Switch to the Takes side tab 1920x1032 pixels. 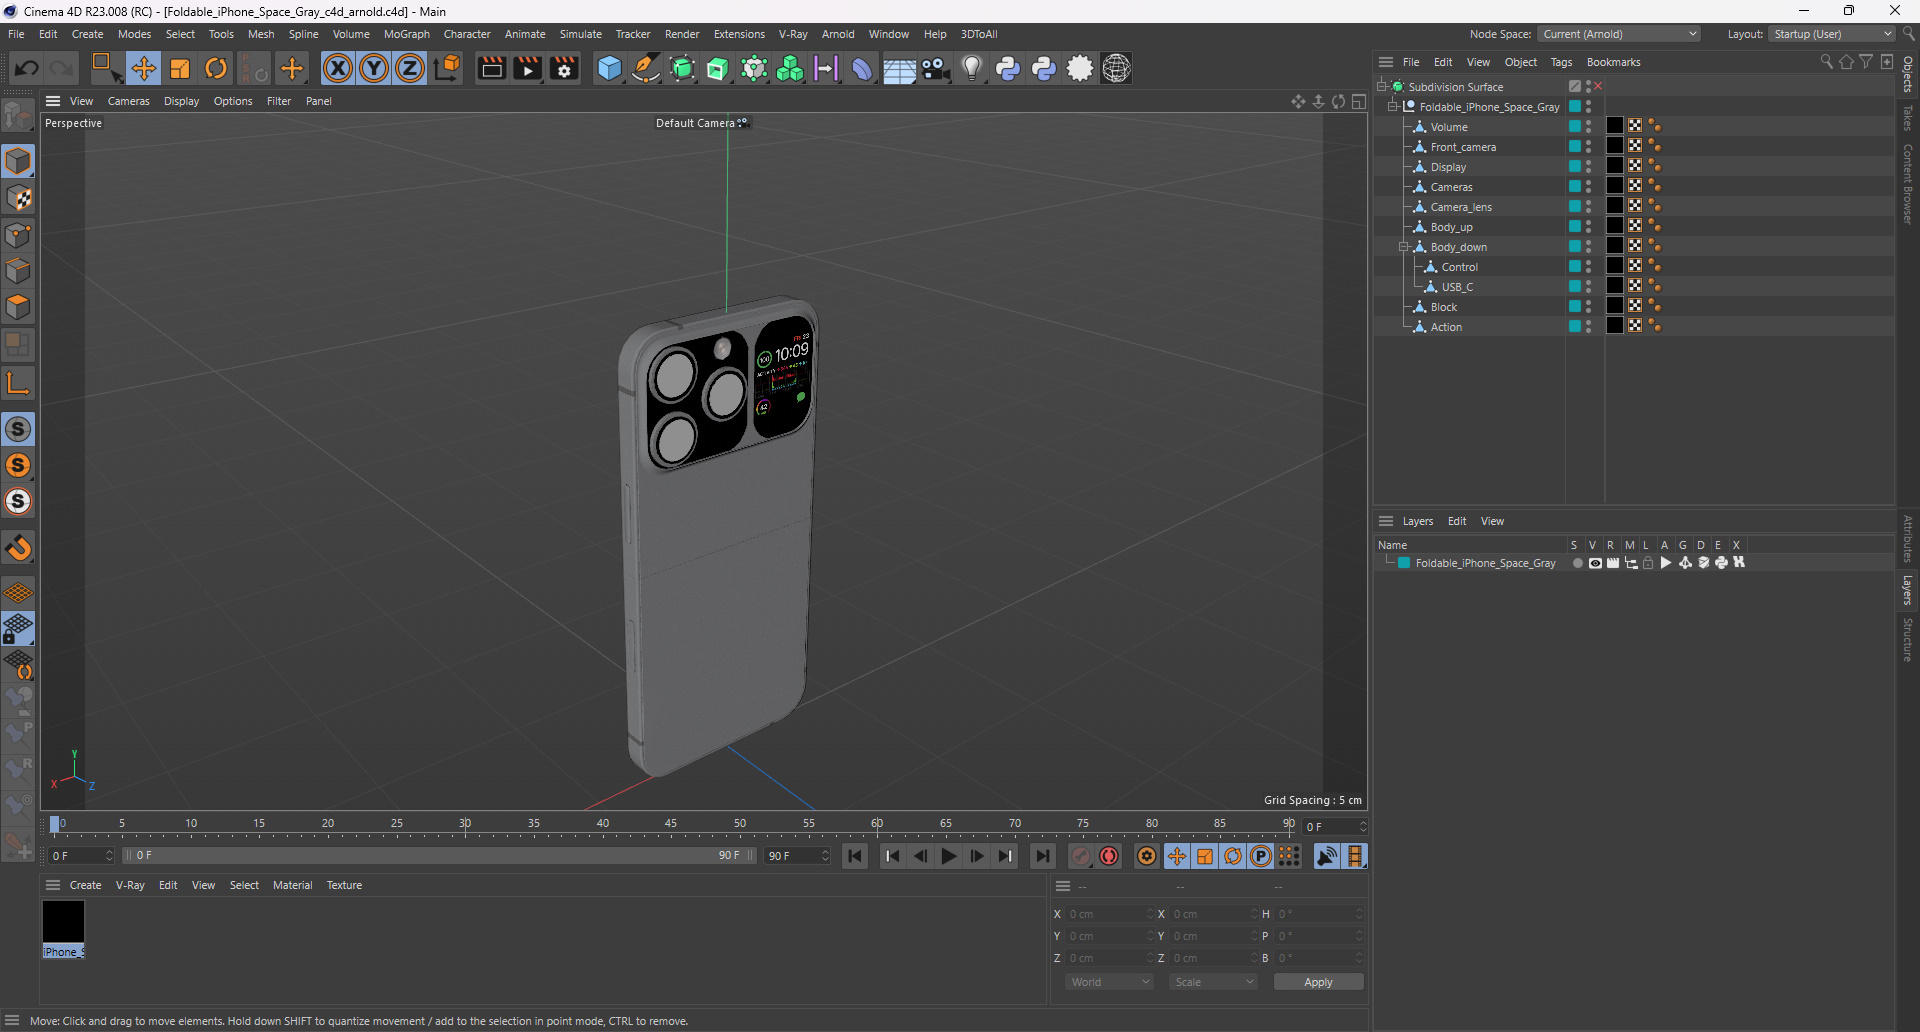pos(1908,118)
